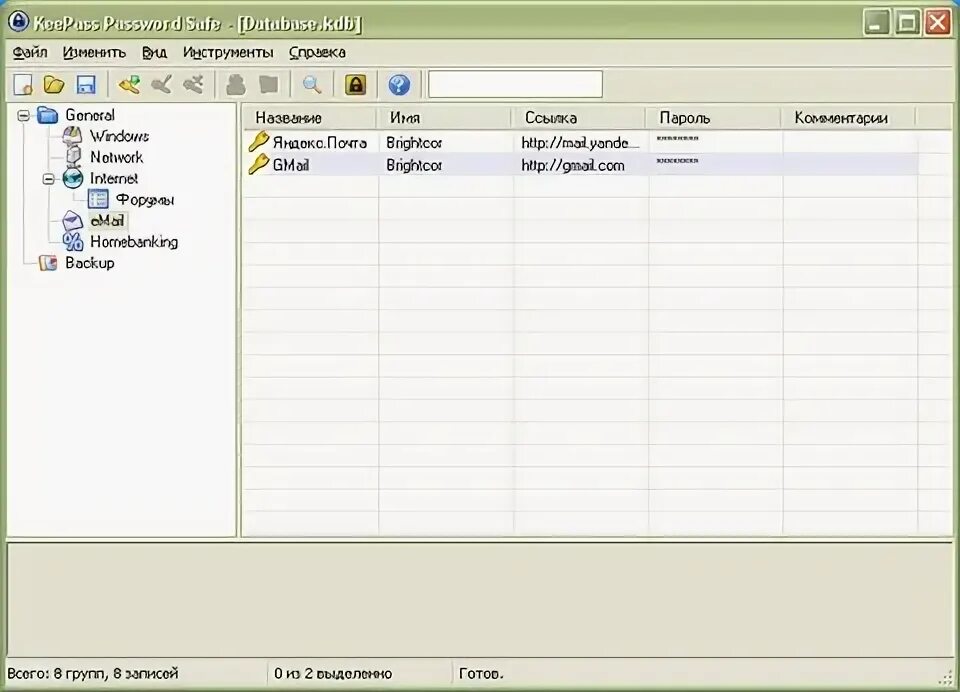Click the key icon of Яндекс.Почта entry
Viewport: 960px width, 692px height.
[258, 141]
